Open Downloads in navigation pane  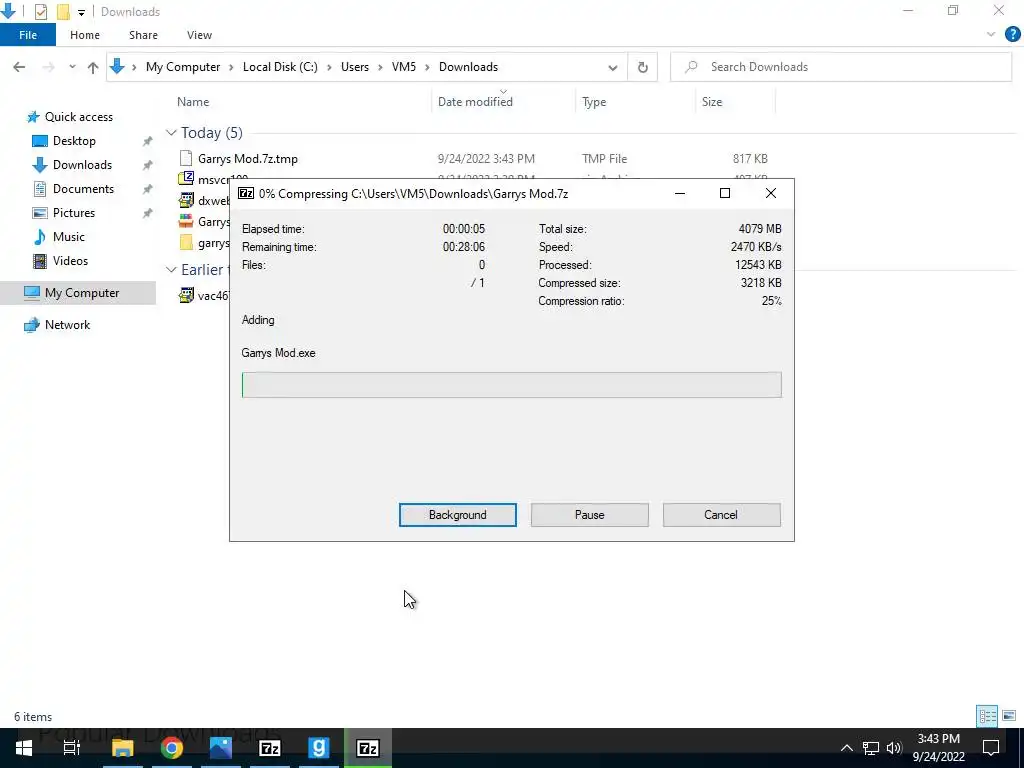click(82, 165)
